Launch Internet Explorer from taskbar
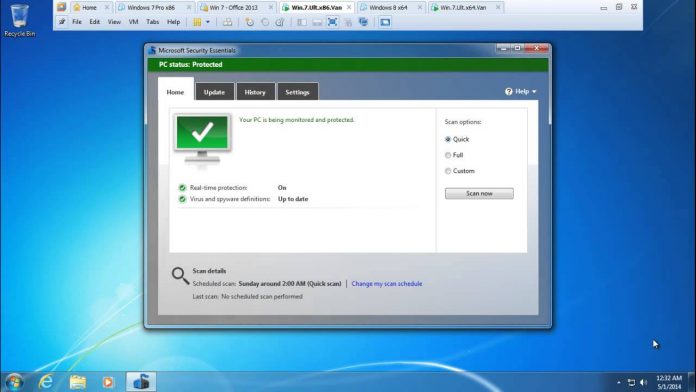 [x=46, y=382]
